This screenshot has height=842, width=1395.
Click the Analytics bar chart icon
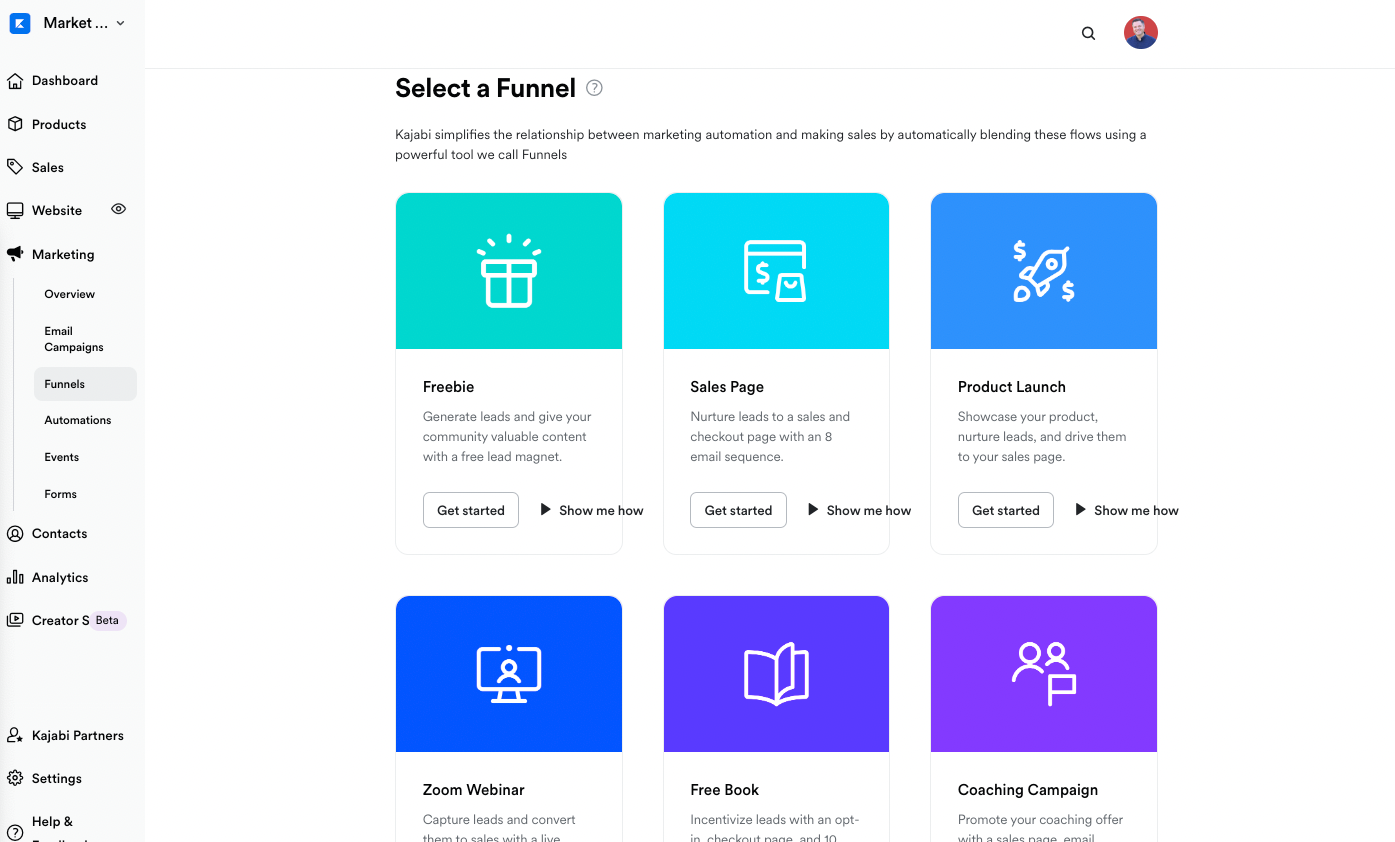click(15, 577)
